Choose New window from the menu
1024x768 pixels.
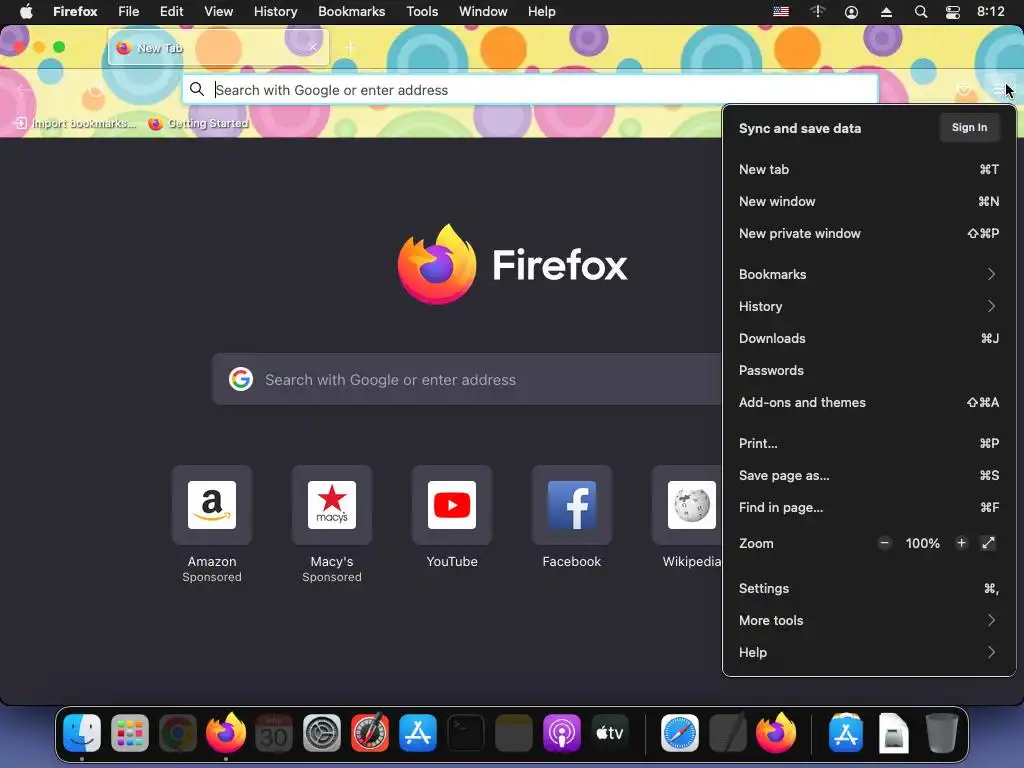(869, 201)
